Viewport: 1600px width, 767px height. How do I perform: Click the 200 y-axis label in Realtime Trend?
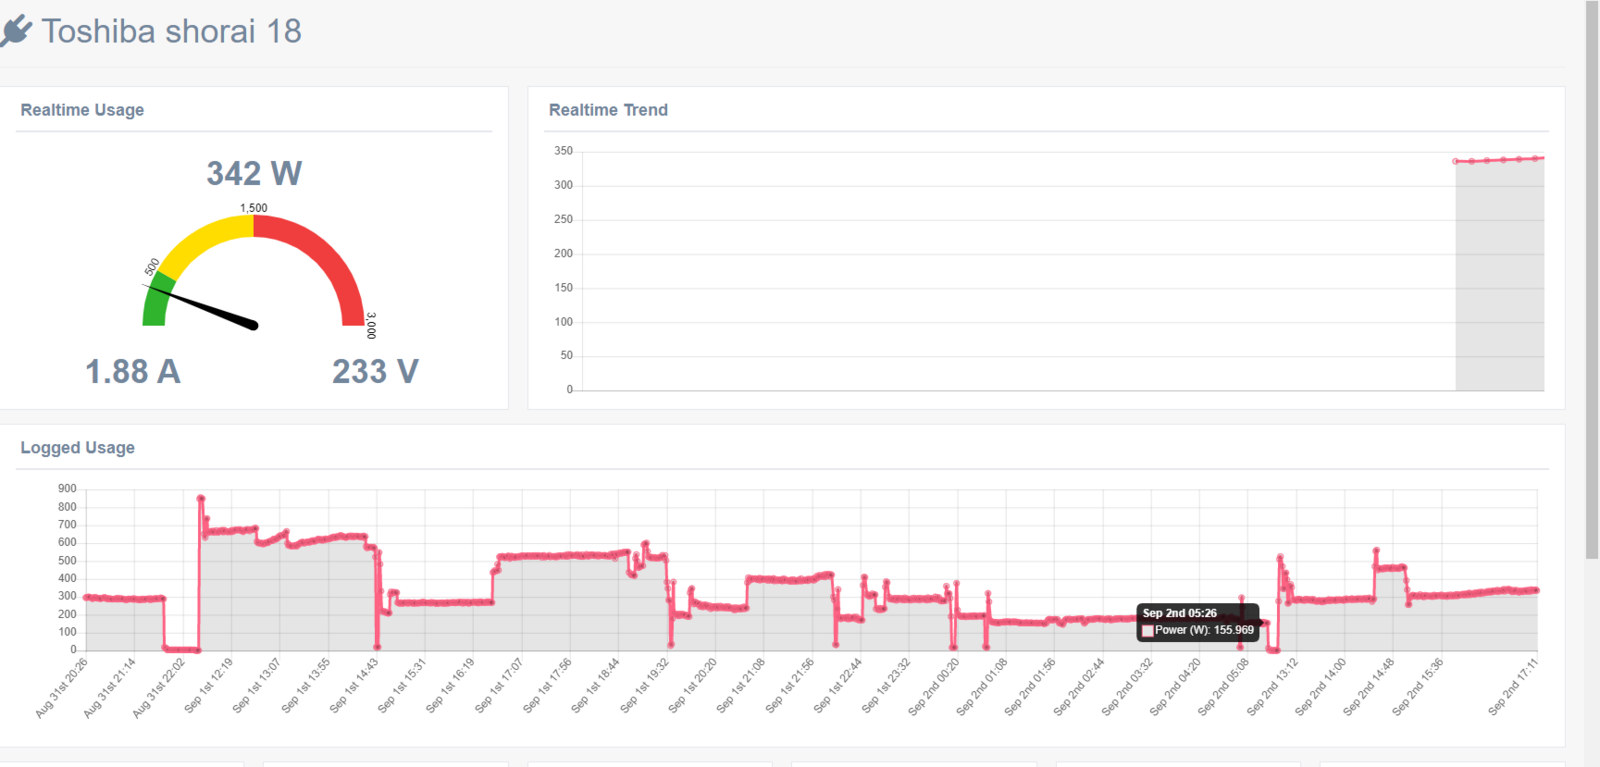(563, 254)
